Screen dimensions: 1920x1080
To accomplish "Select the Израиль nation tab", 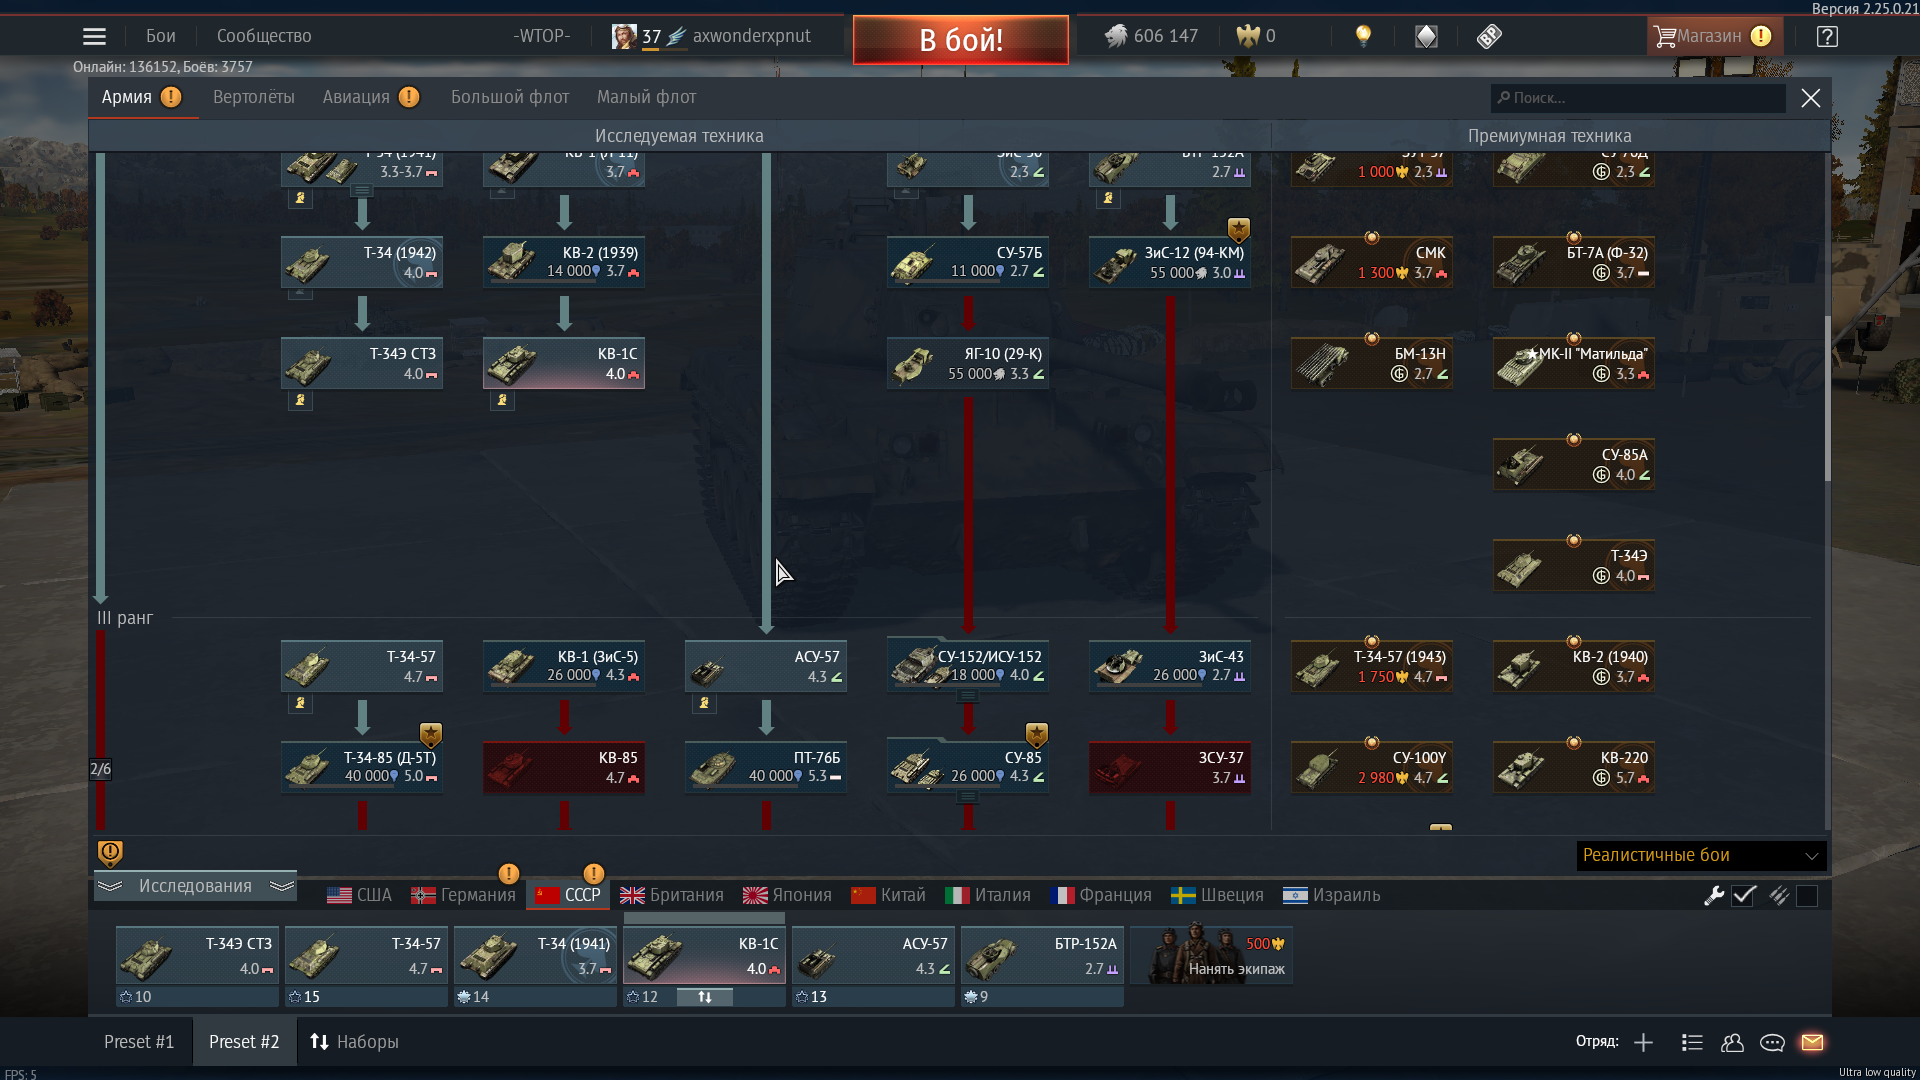I will [x=1332, y=895].
